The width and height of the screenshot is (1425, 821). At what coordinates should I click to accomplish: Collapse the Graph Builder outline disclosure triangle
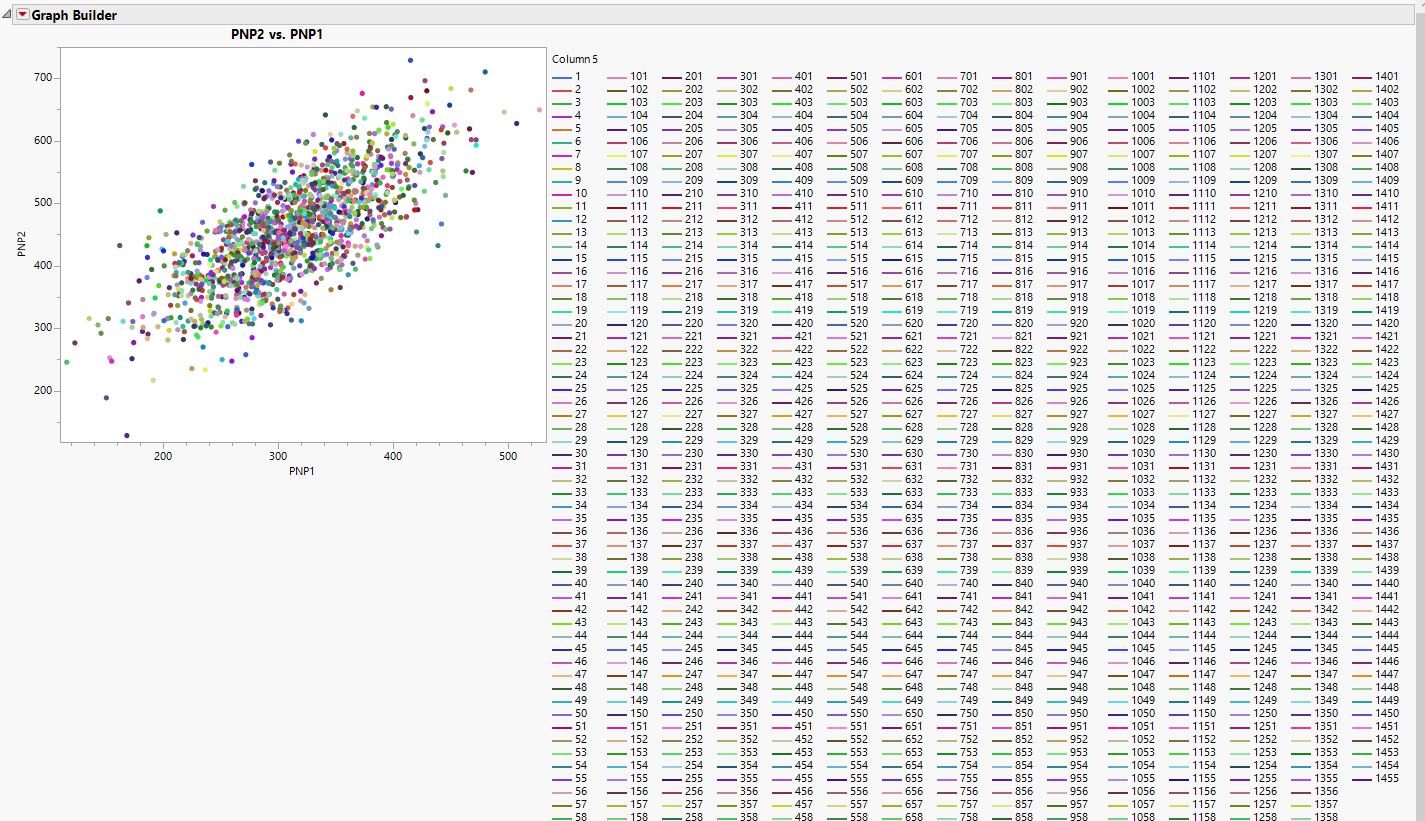point(7,15)
